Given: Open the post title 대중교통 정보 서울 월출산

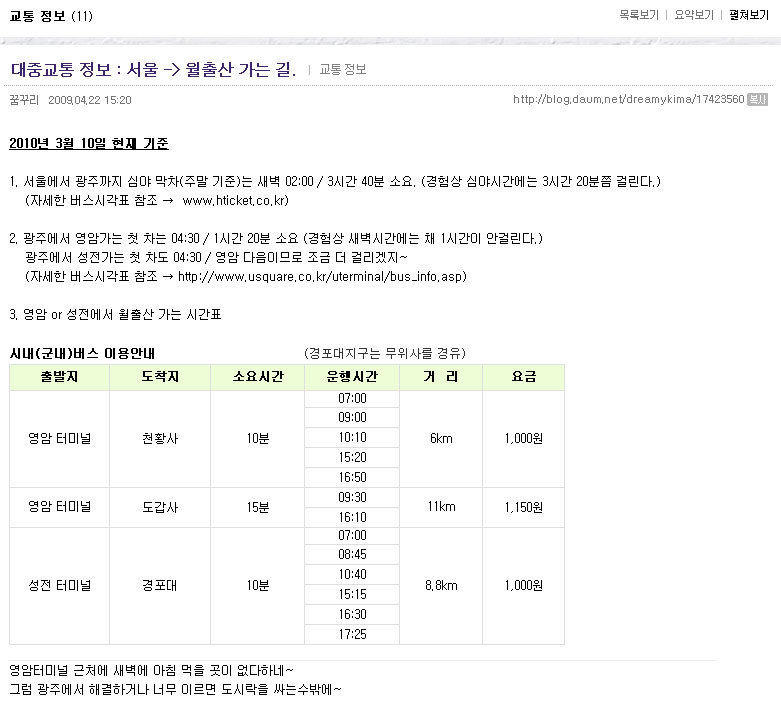Looking at the screenshot, I should pos(153,69).
